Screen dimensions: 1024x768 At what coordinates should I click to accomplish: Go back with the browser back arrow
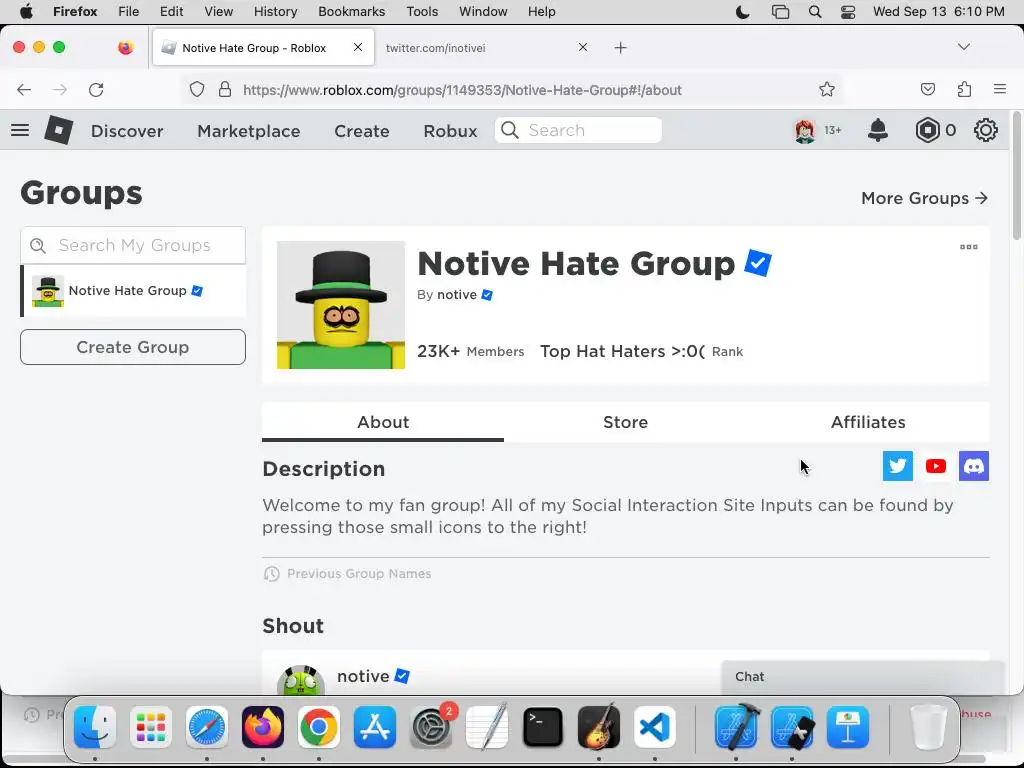[24, 89]
